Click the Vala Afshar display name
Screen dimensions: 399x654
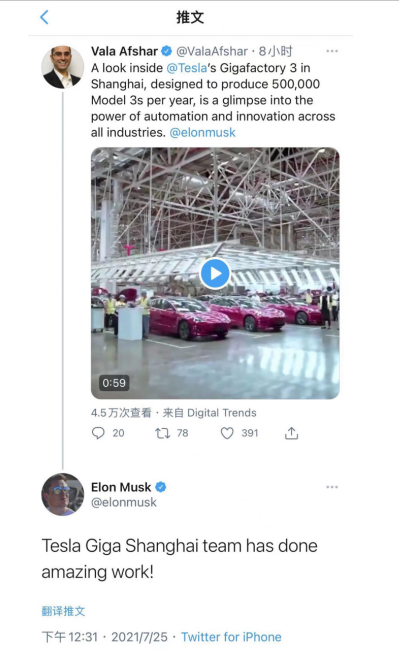click(x=124, y=51)
